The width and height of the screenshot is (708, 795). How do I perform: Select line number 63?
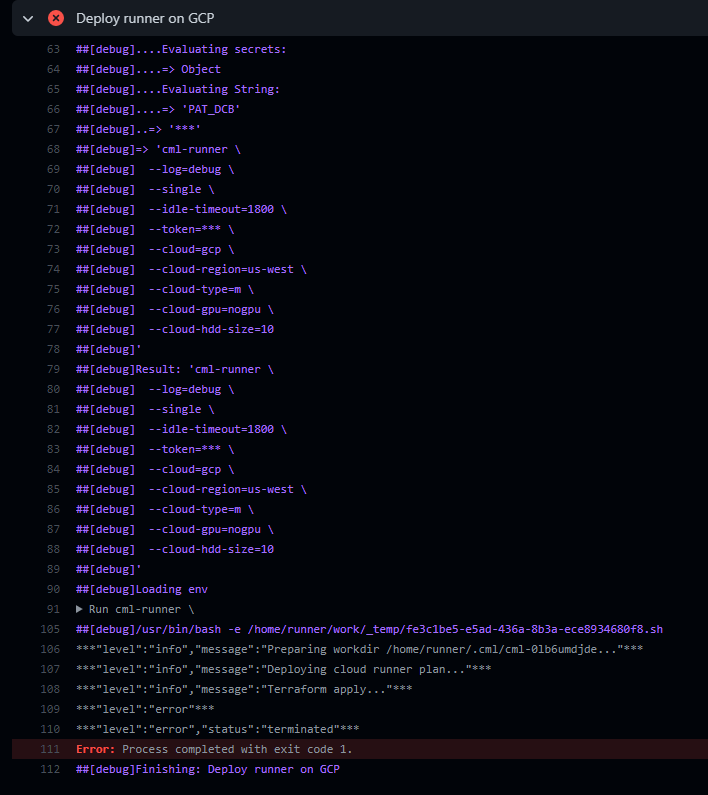point(53,49)
